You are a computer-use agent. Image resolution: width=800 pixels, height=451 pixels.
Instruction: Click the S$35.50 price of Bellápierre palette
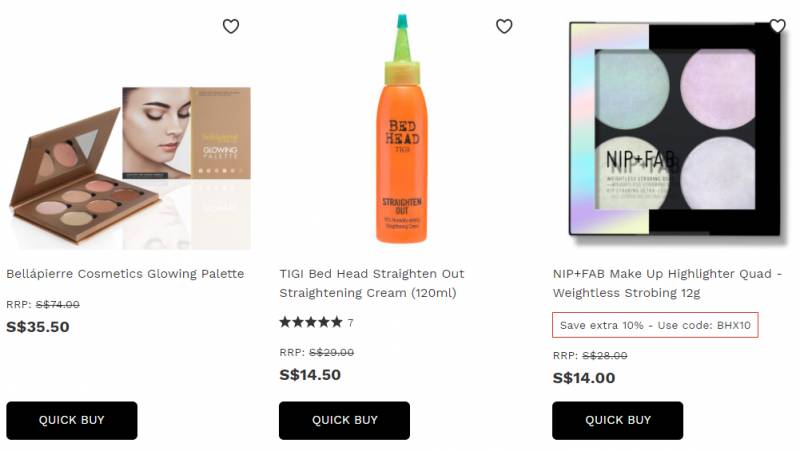click(x=38, y=327)
